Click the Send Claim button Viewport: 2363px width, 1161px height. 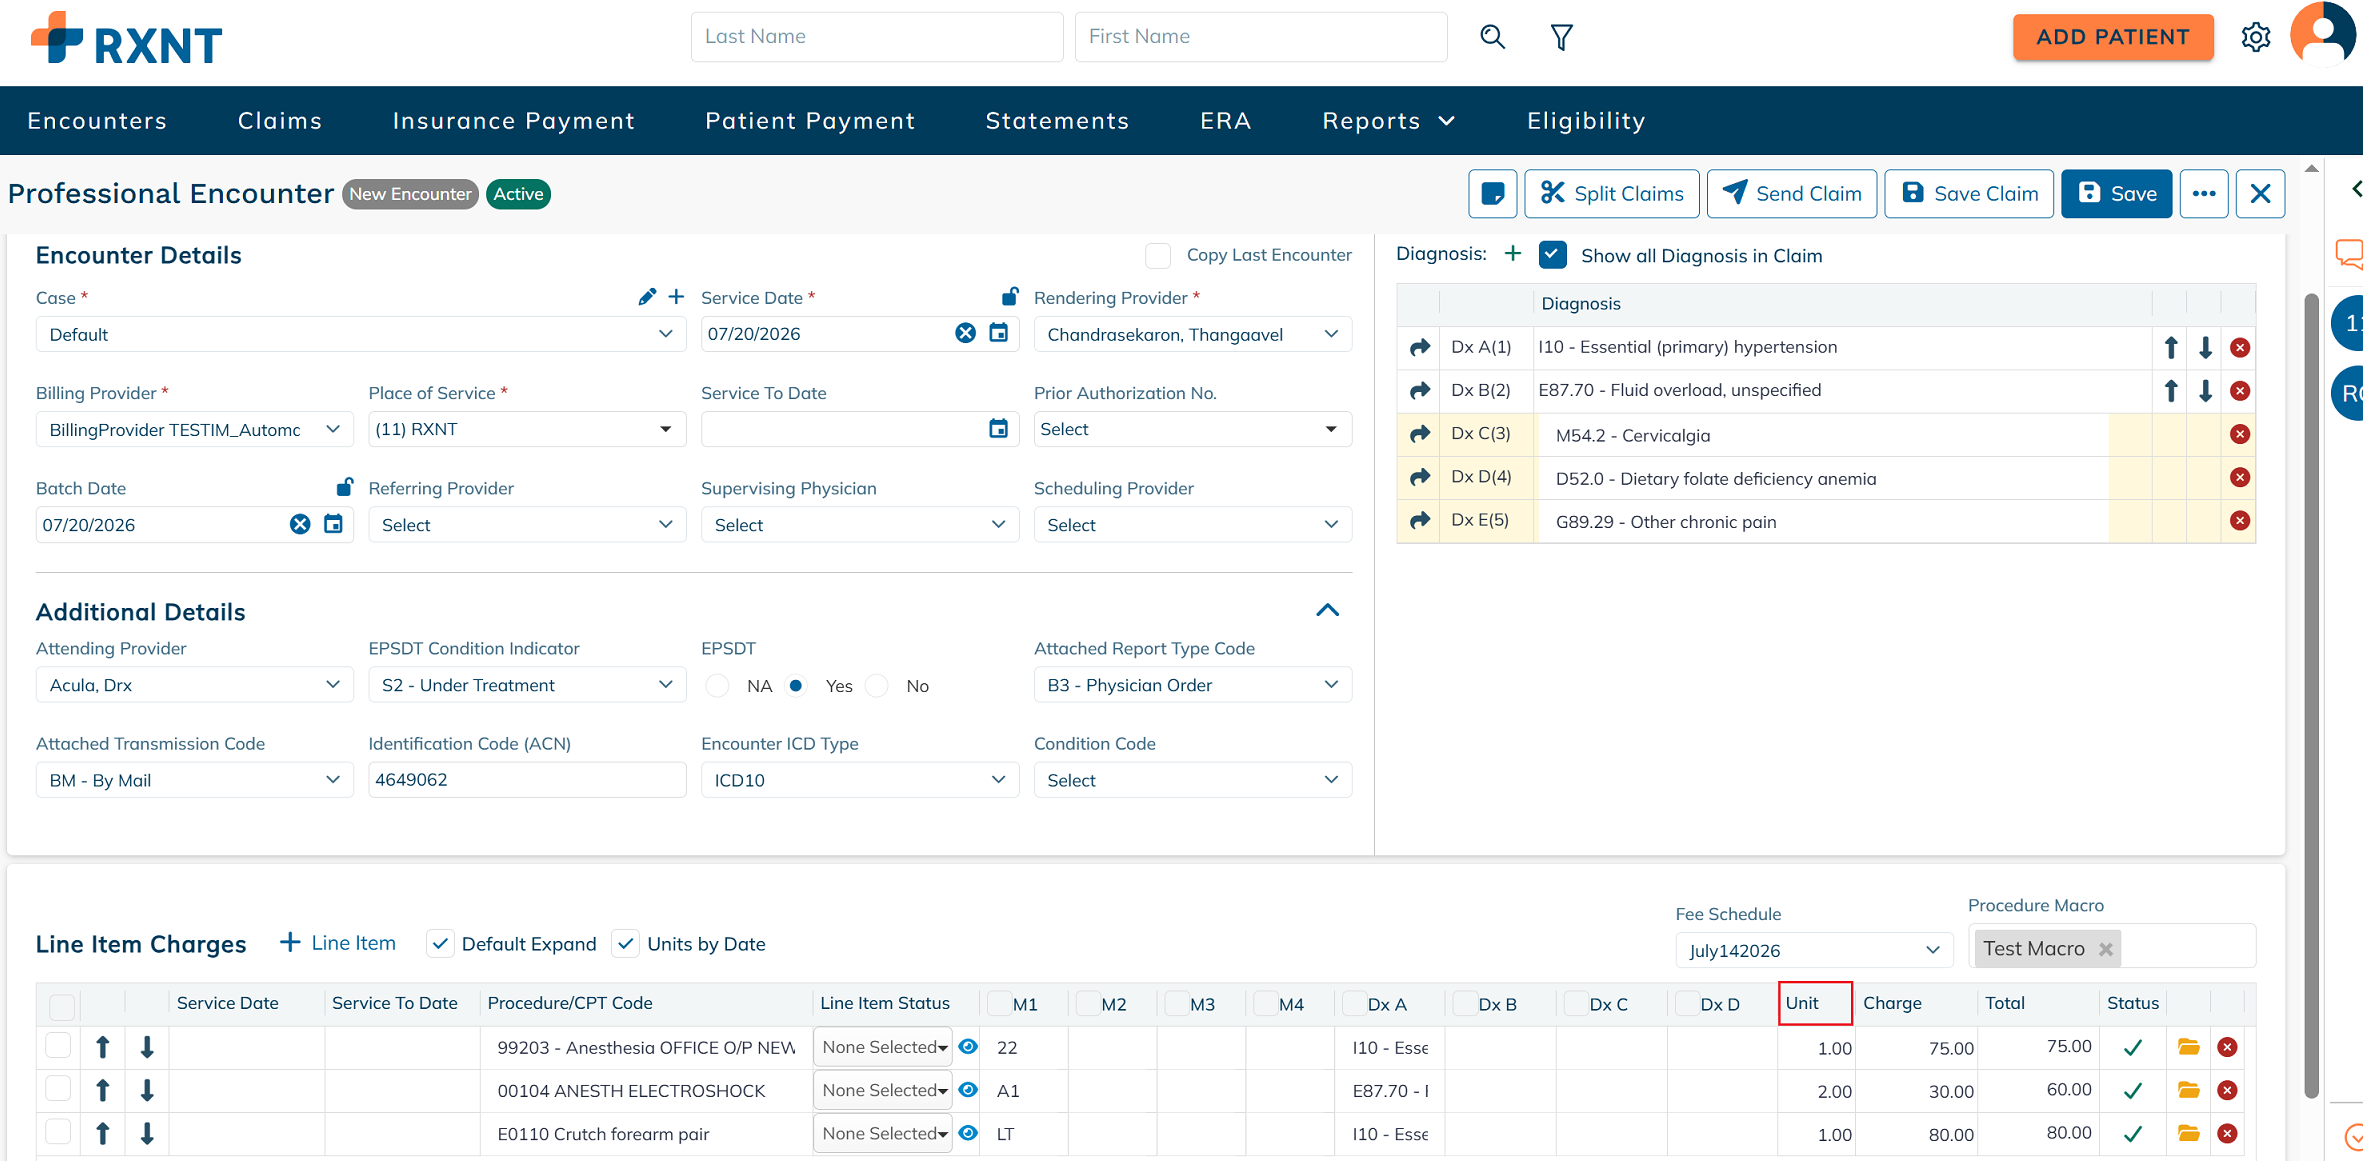[x=1791, y=194]
